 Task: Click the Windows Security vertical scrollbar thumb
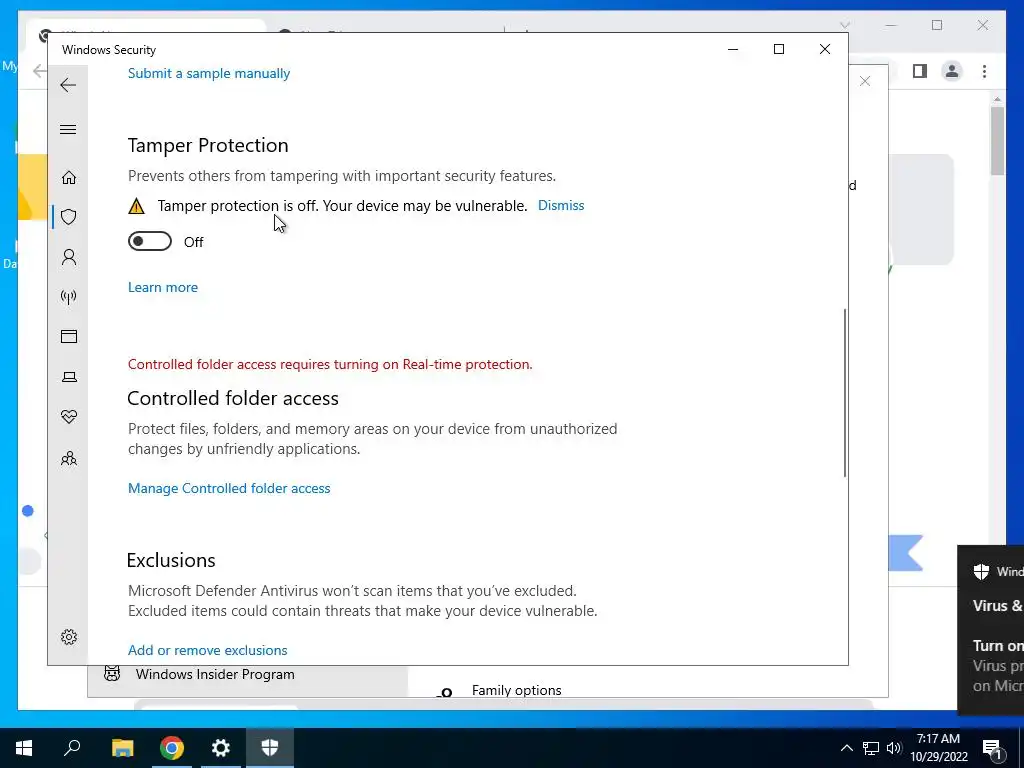click(844, 392)
